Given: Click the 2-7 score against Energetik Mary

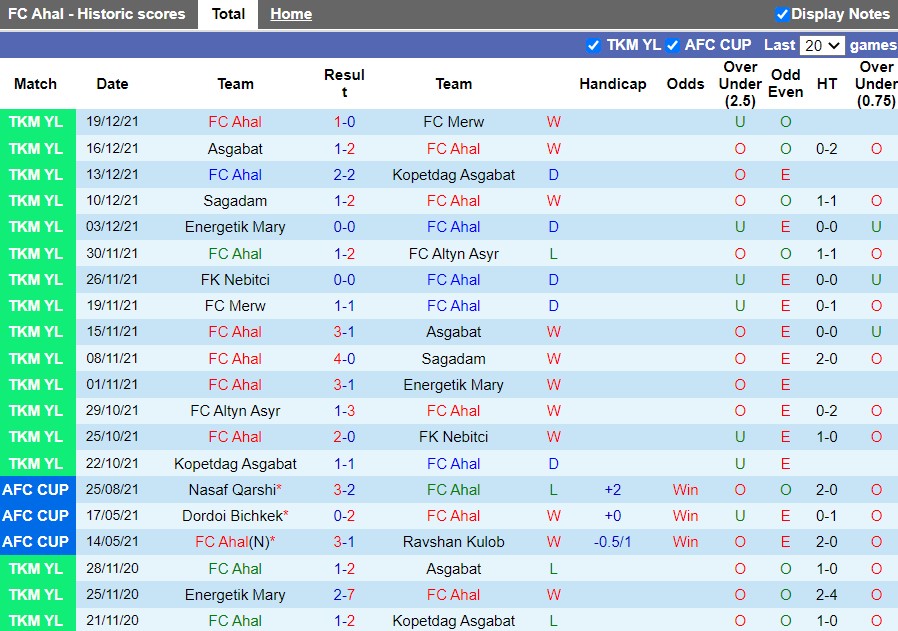Looking at the screenshot, I should point(344,595).
